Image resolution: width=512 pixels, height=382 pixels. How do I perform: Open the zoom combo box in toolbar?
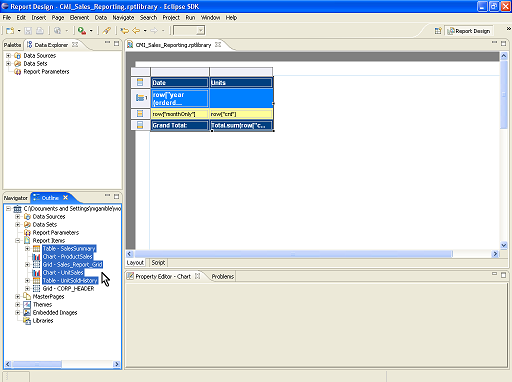[x=189, y=31]
